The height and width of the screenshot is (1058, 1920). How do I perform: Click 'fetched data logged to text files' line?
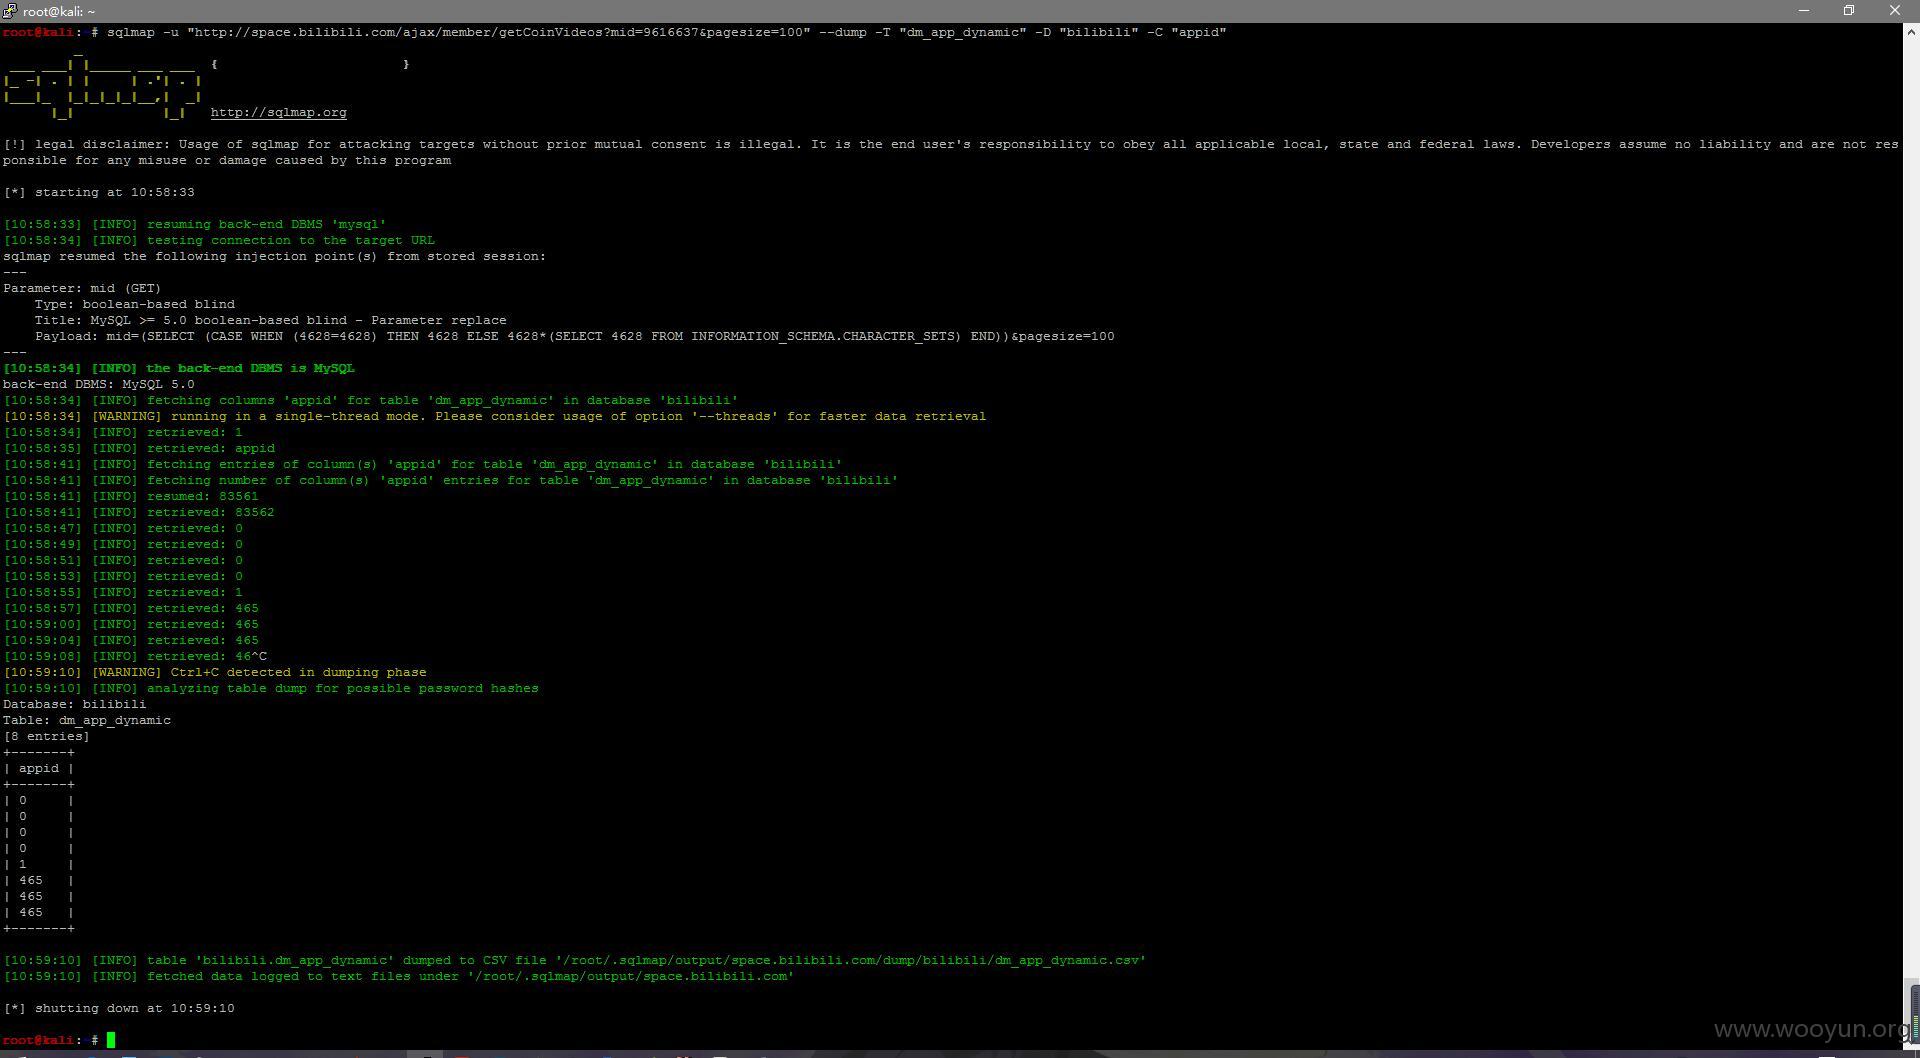click(x=398, y=976)
